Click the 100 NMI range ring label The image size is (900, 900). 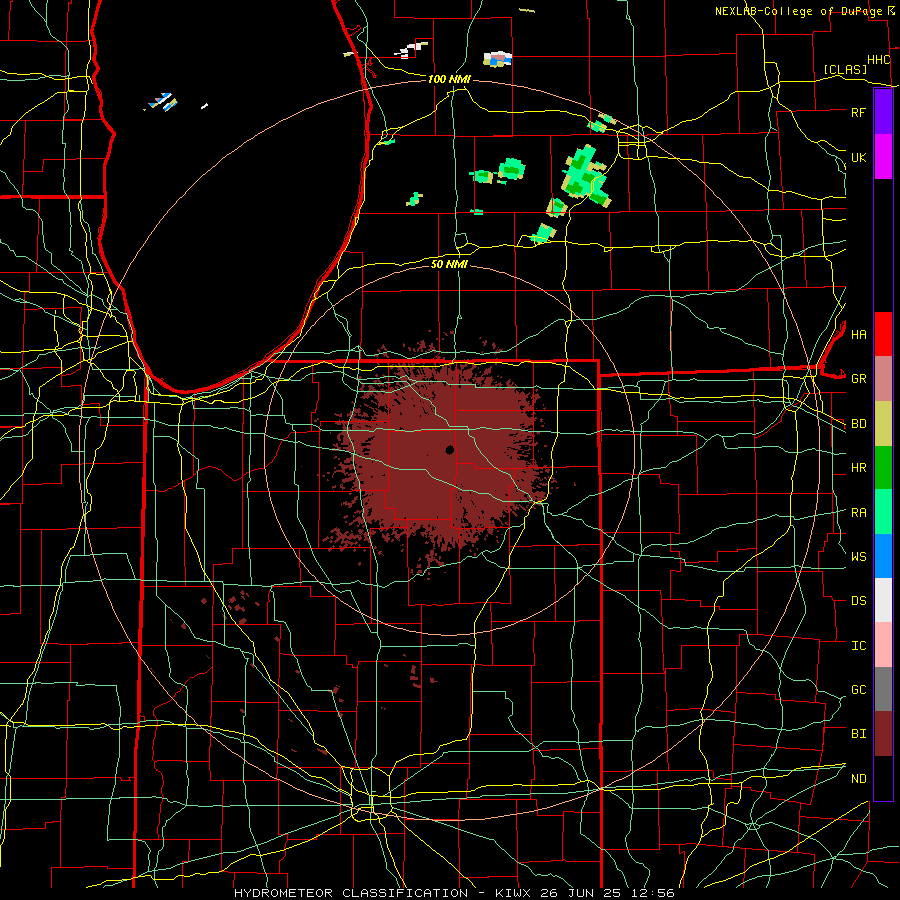tap(449, 79)
